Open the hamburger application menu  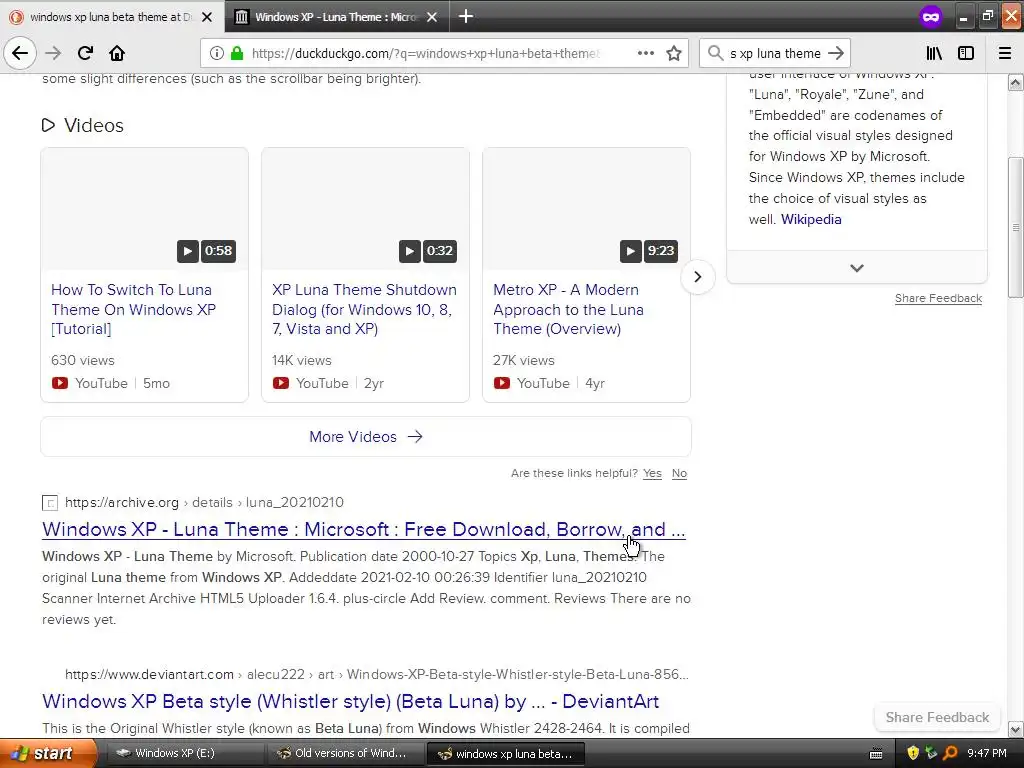1005,54
